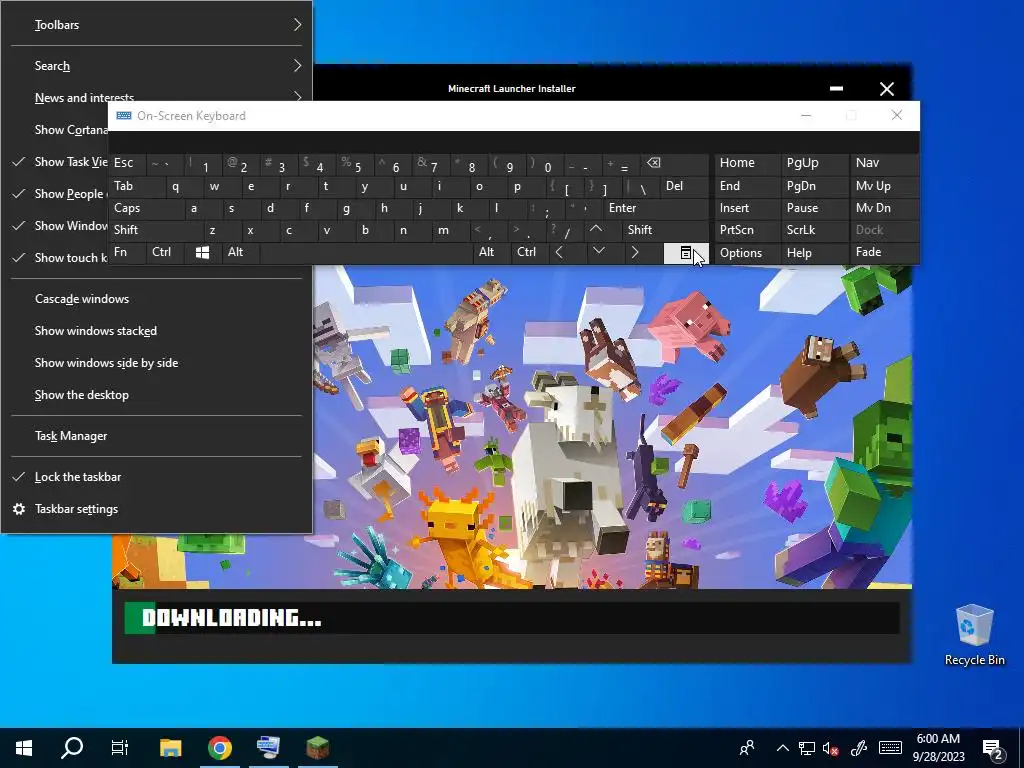Open touch keyboard tray icon

coord(890,748)
